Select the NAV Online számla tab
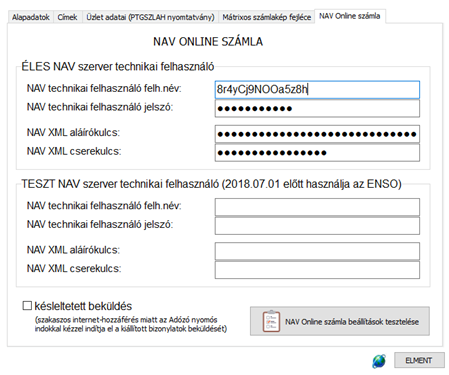Image resolution: width=449 pixels, height=375 pixels. (x=350, y=16)
